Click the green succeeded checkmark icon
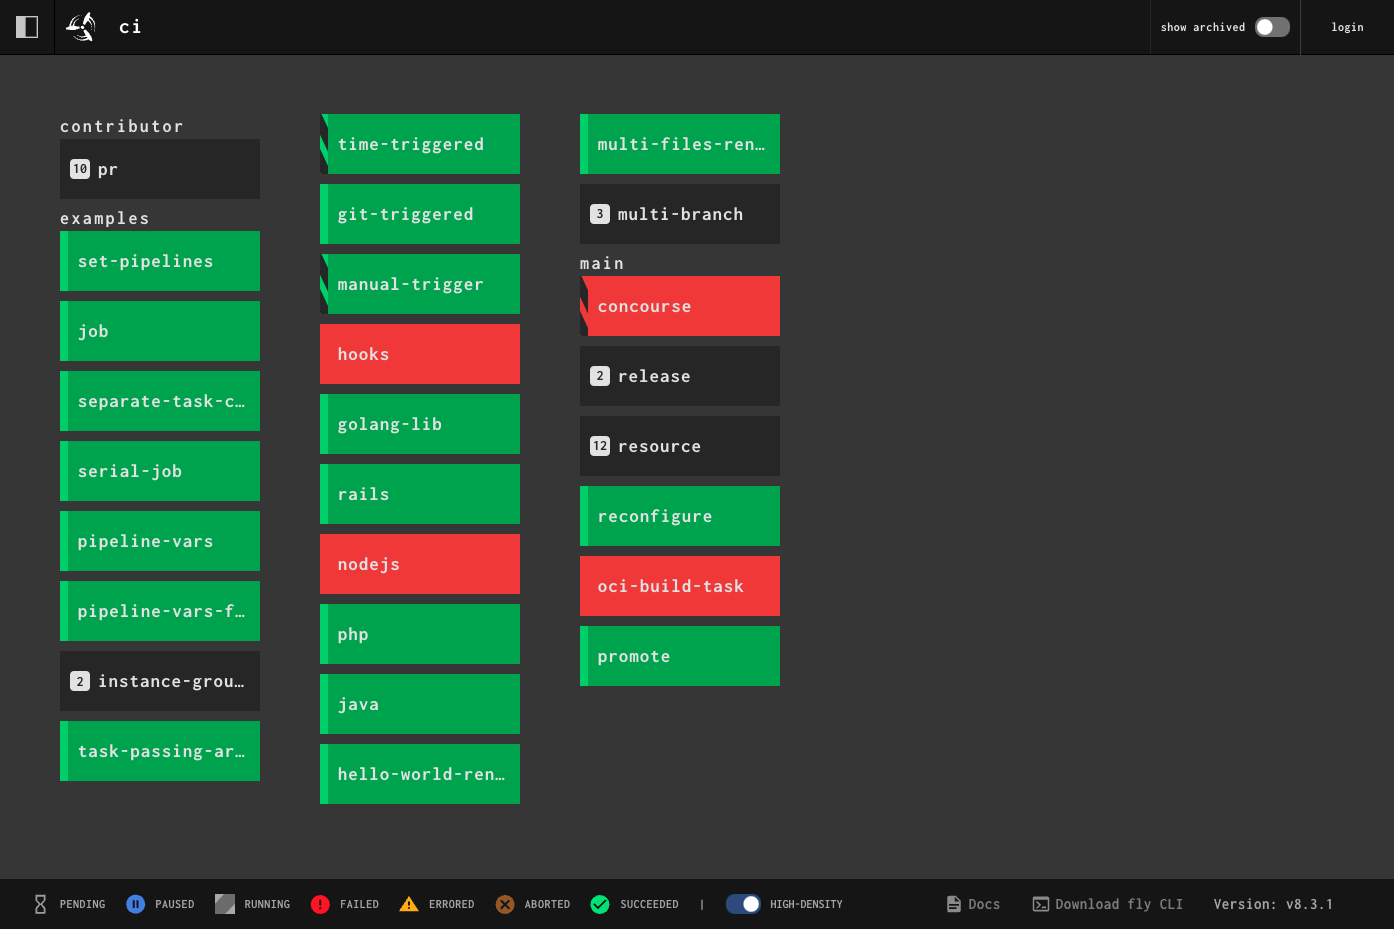This screenshot has width=1394, height=929. click(600, 904)
